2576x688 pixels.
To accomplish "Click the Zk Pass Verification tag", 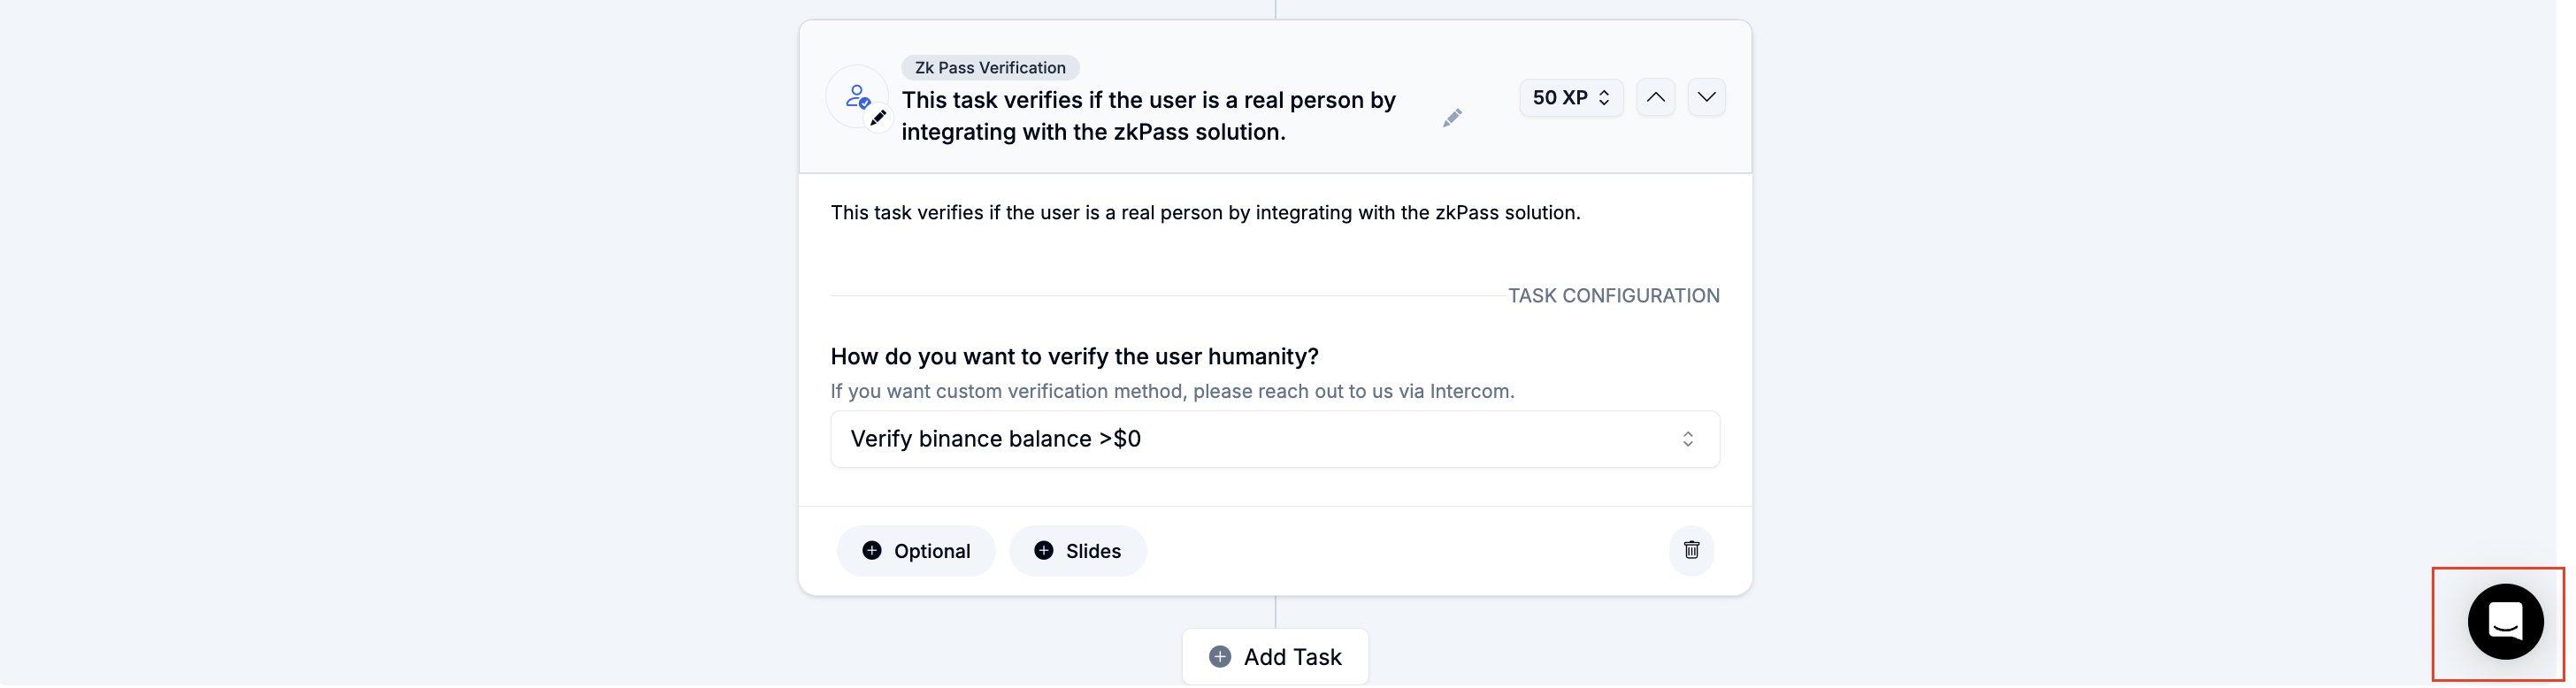I will (989, 68).
